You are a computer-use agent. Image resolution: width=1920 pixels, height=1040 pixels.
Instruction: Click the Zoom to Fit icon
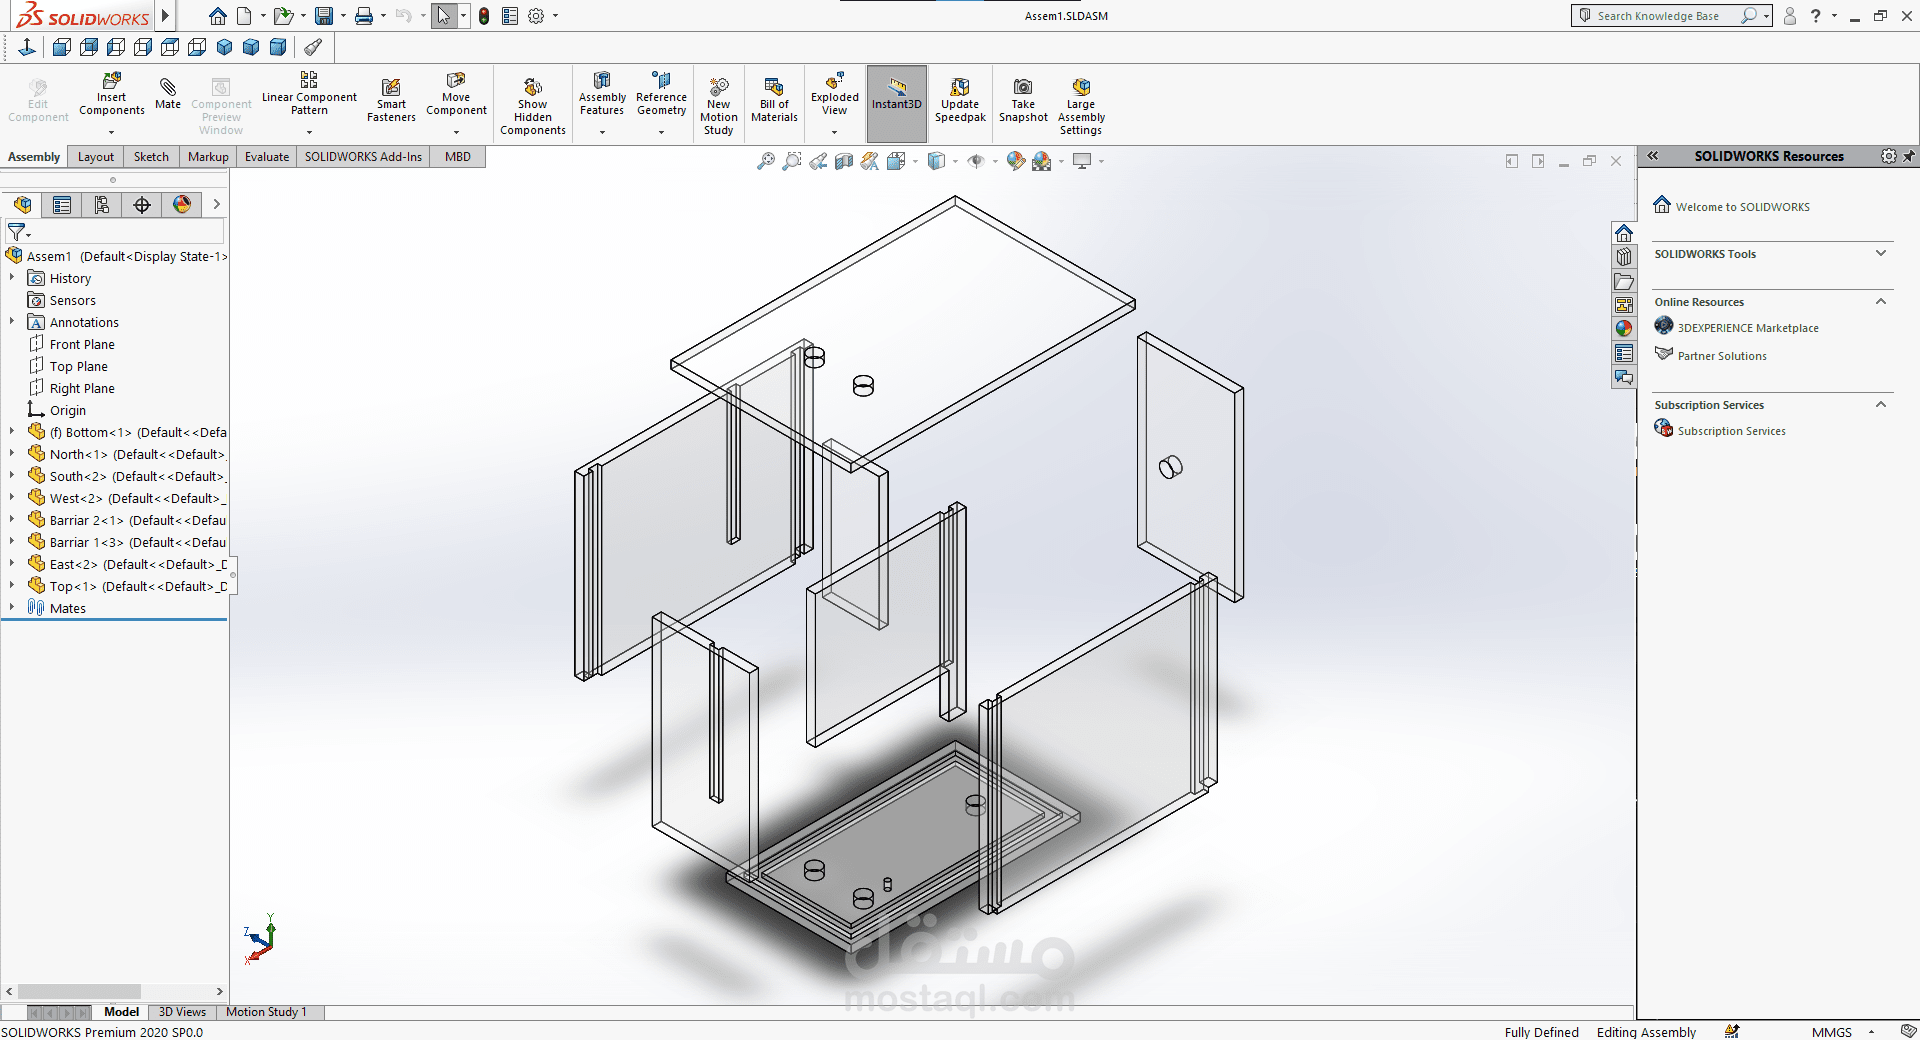(x=766, y=161)
